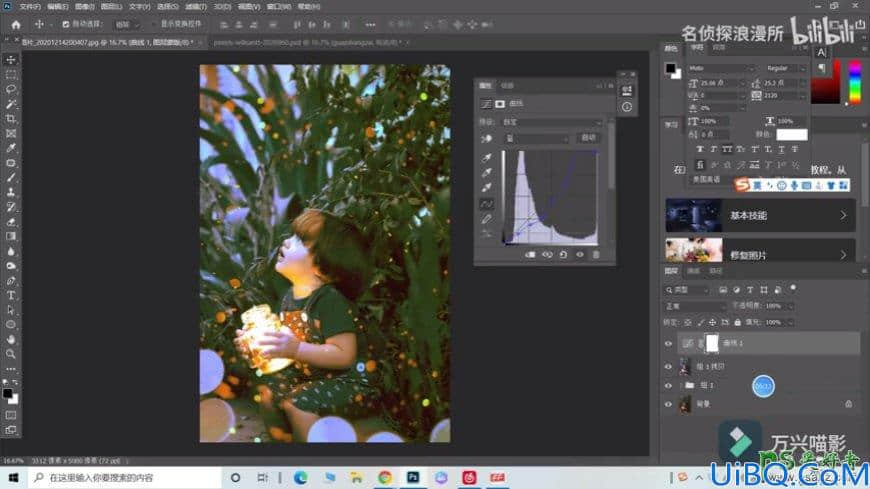Viewport: 870px width, 489px height.
Task: Select the Frame tool
Action: click(11, 133)
